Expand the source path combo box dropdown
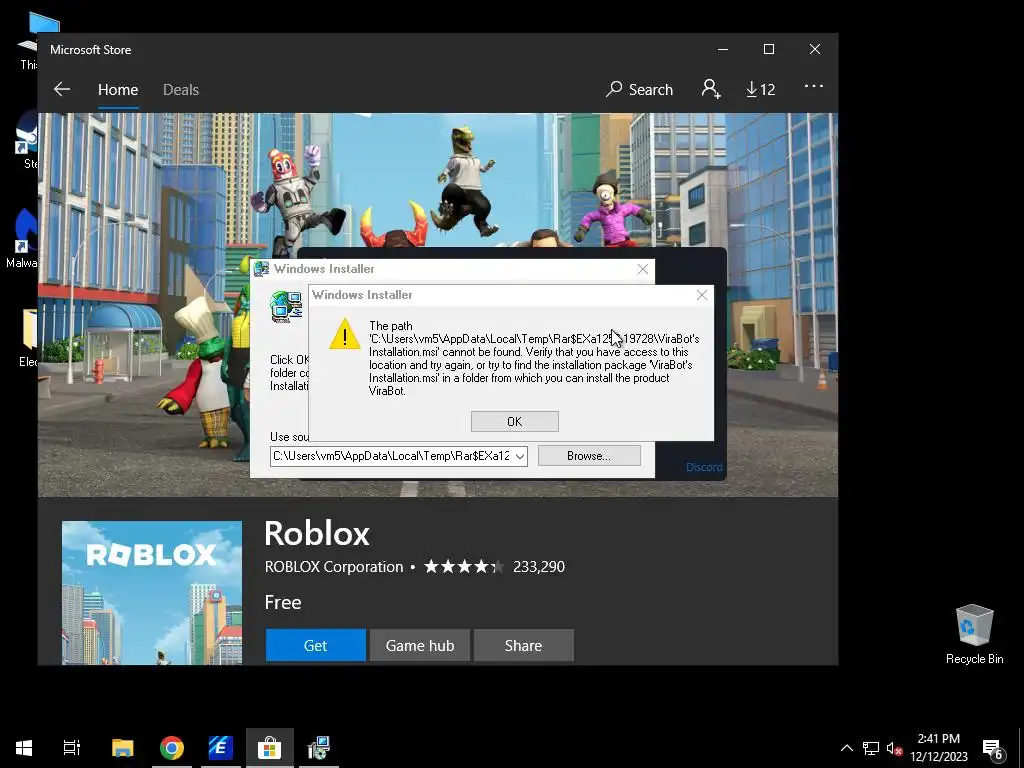This screenshot has width=1024, height=768. click(x=520, y=456)
